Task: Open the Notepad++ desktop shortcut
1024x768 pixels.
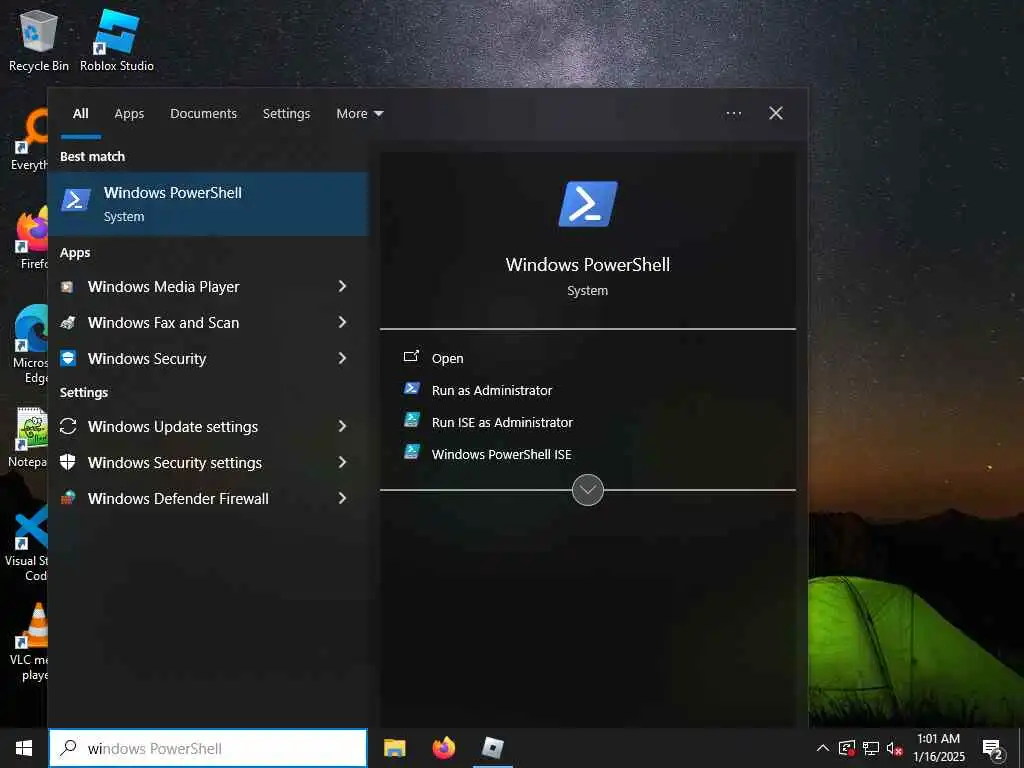Action: point(28,437)
